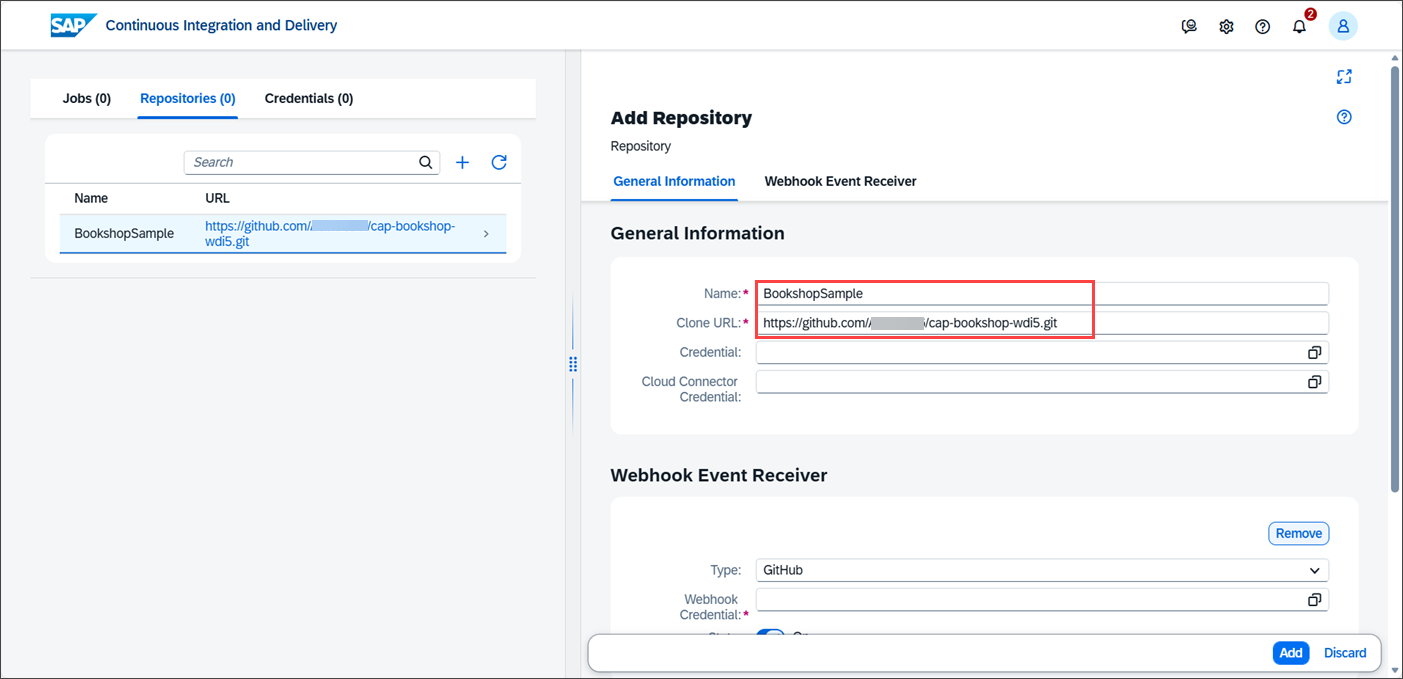Open the feedback chat icon in header

(1189, 27)
